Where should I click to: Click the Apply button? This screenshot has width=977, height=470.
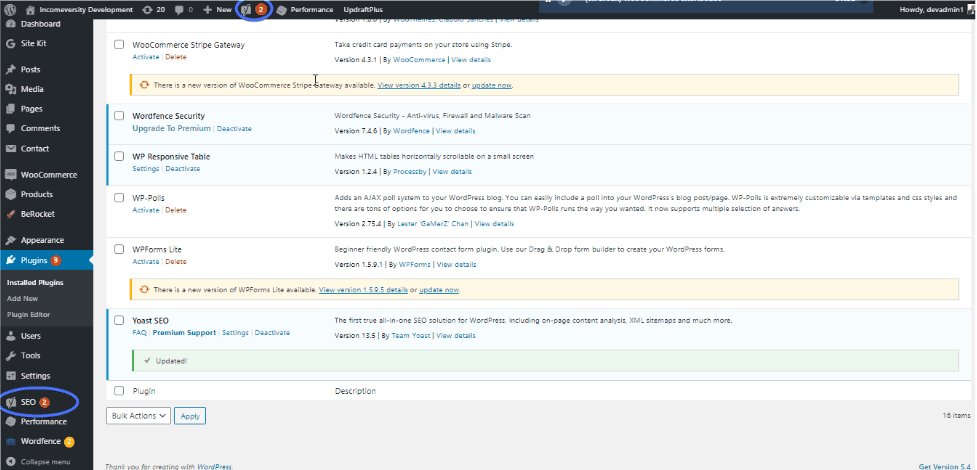tap(190, 416)
